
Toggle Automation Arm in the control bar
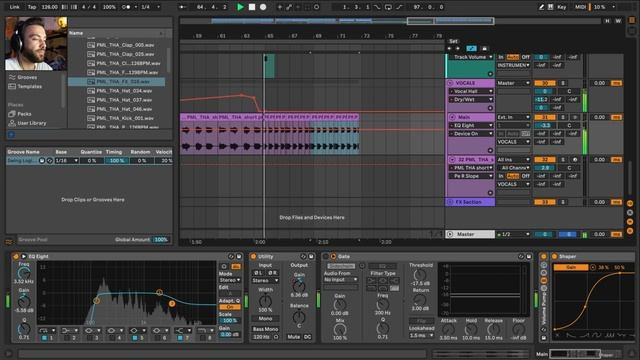click(289, 7)
